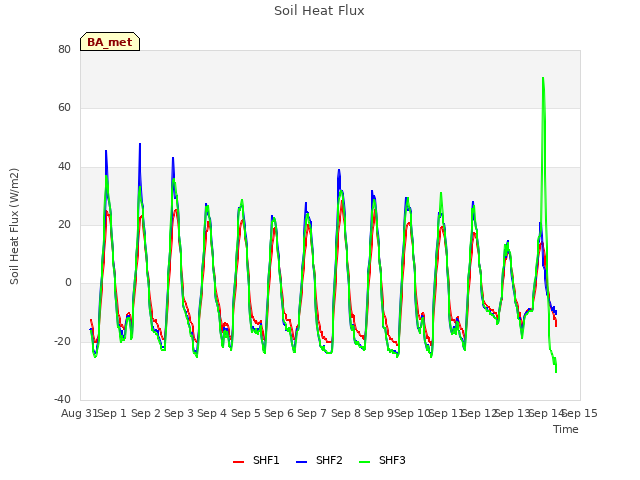The height and width of the screenshot is (480, 640).
Task: Click the tall green SHF3 spike peak
Action: click(x=543, y=78)
